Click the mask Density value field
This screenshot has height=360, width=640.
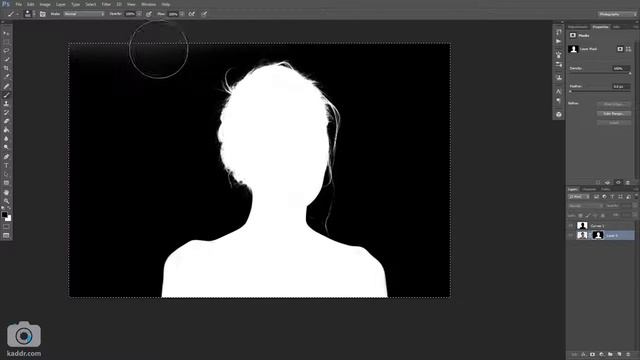pyautogui.click(x=620, y=68)
